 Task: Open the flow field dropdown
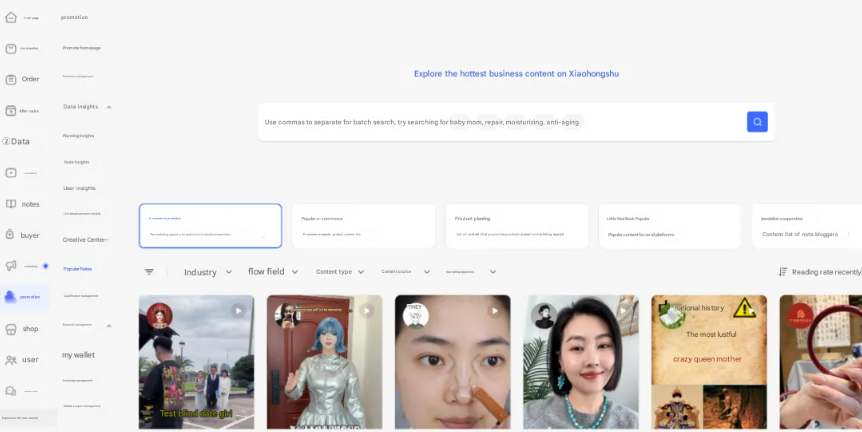[273, 272]
